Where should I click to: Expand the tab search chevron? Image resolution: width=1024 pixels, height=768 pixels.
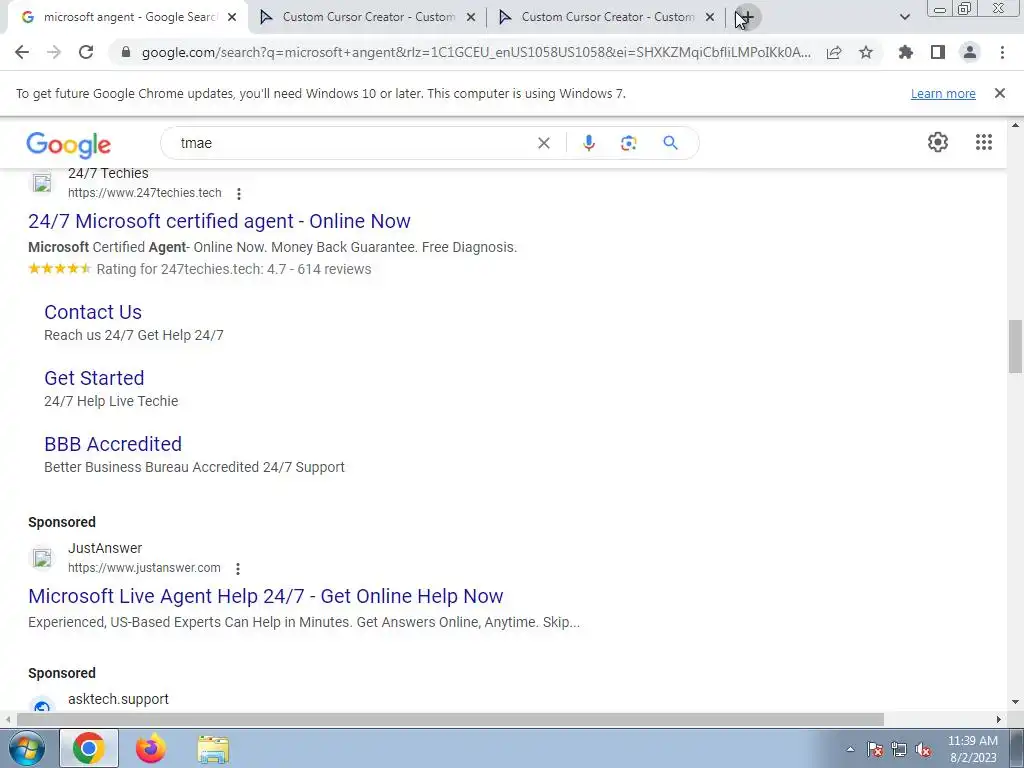point(904,18)
